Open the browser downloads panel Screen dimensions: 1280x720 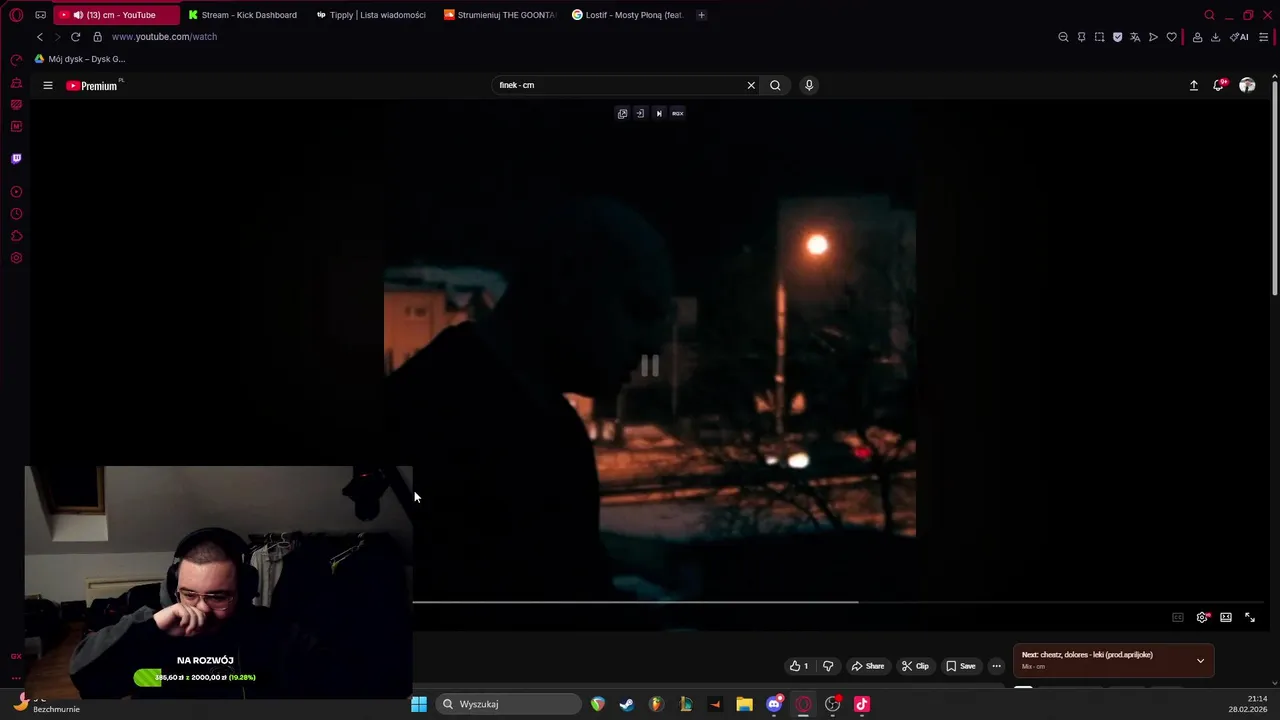1215,37
